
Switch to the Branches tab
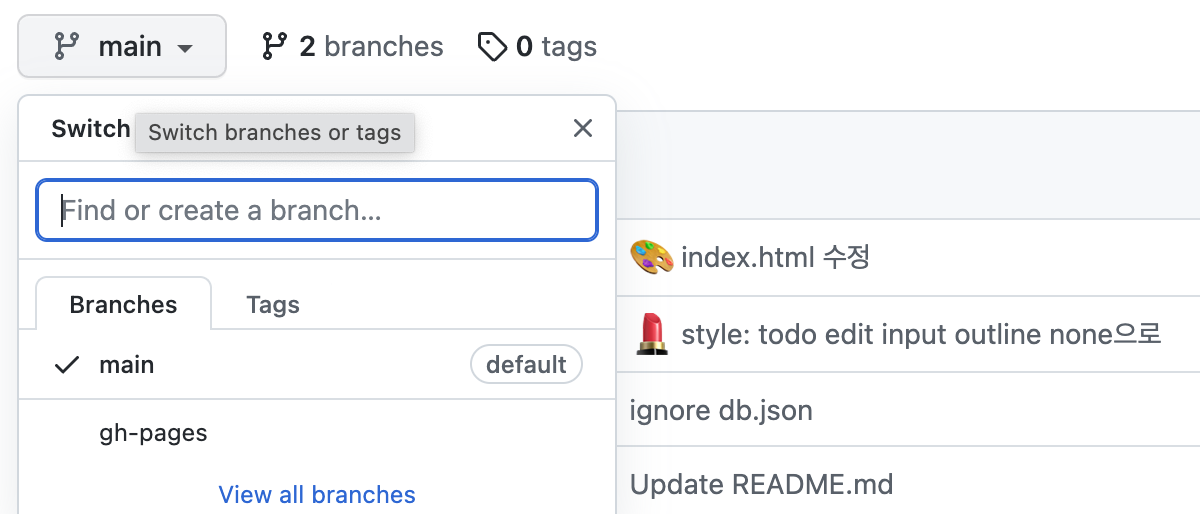(123, 304)
